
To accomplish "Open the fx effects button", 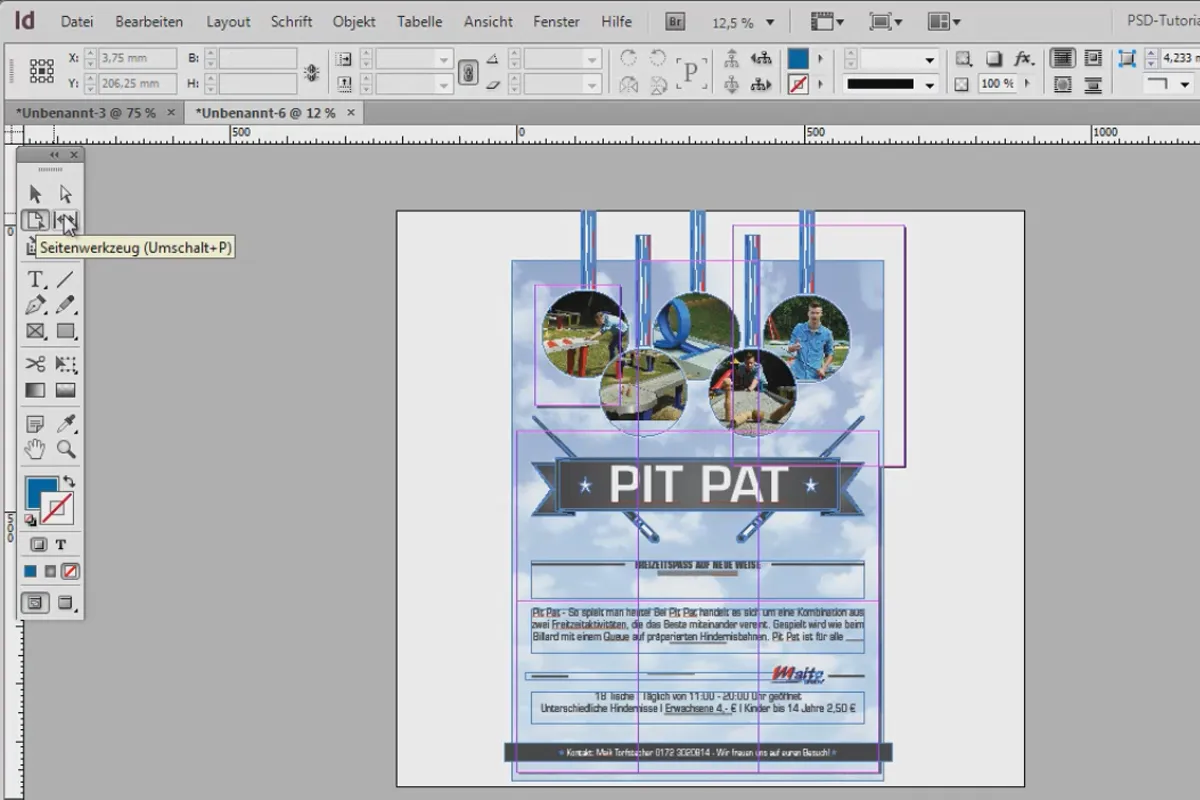I will point(1022,59).
